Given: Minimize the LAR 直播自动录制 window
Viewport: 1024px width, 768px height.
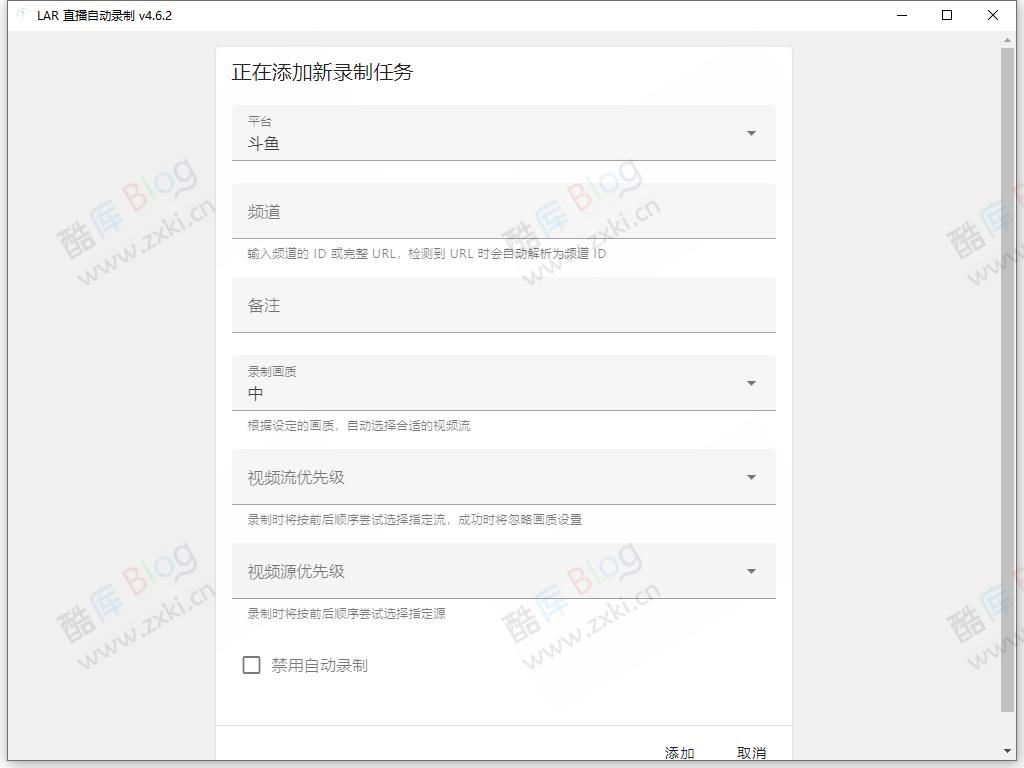Looking at the screenshot, I should pos(902,15).
